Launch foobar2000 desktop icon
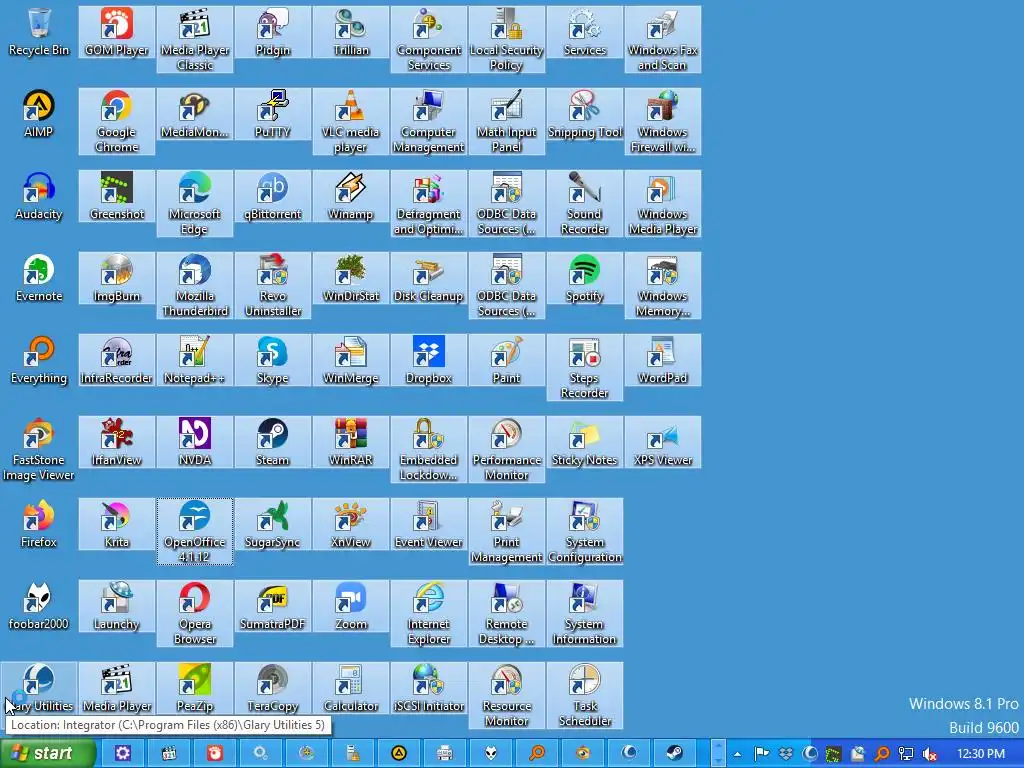Image resolution: width=1024 pixels, height=768 pixels. (x=39, y=606)
